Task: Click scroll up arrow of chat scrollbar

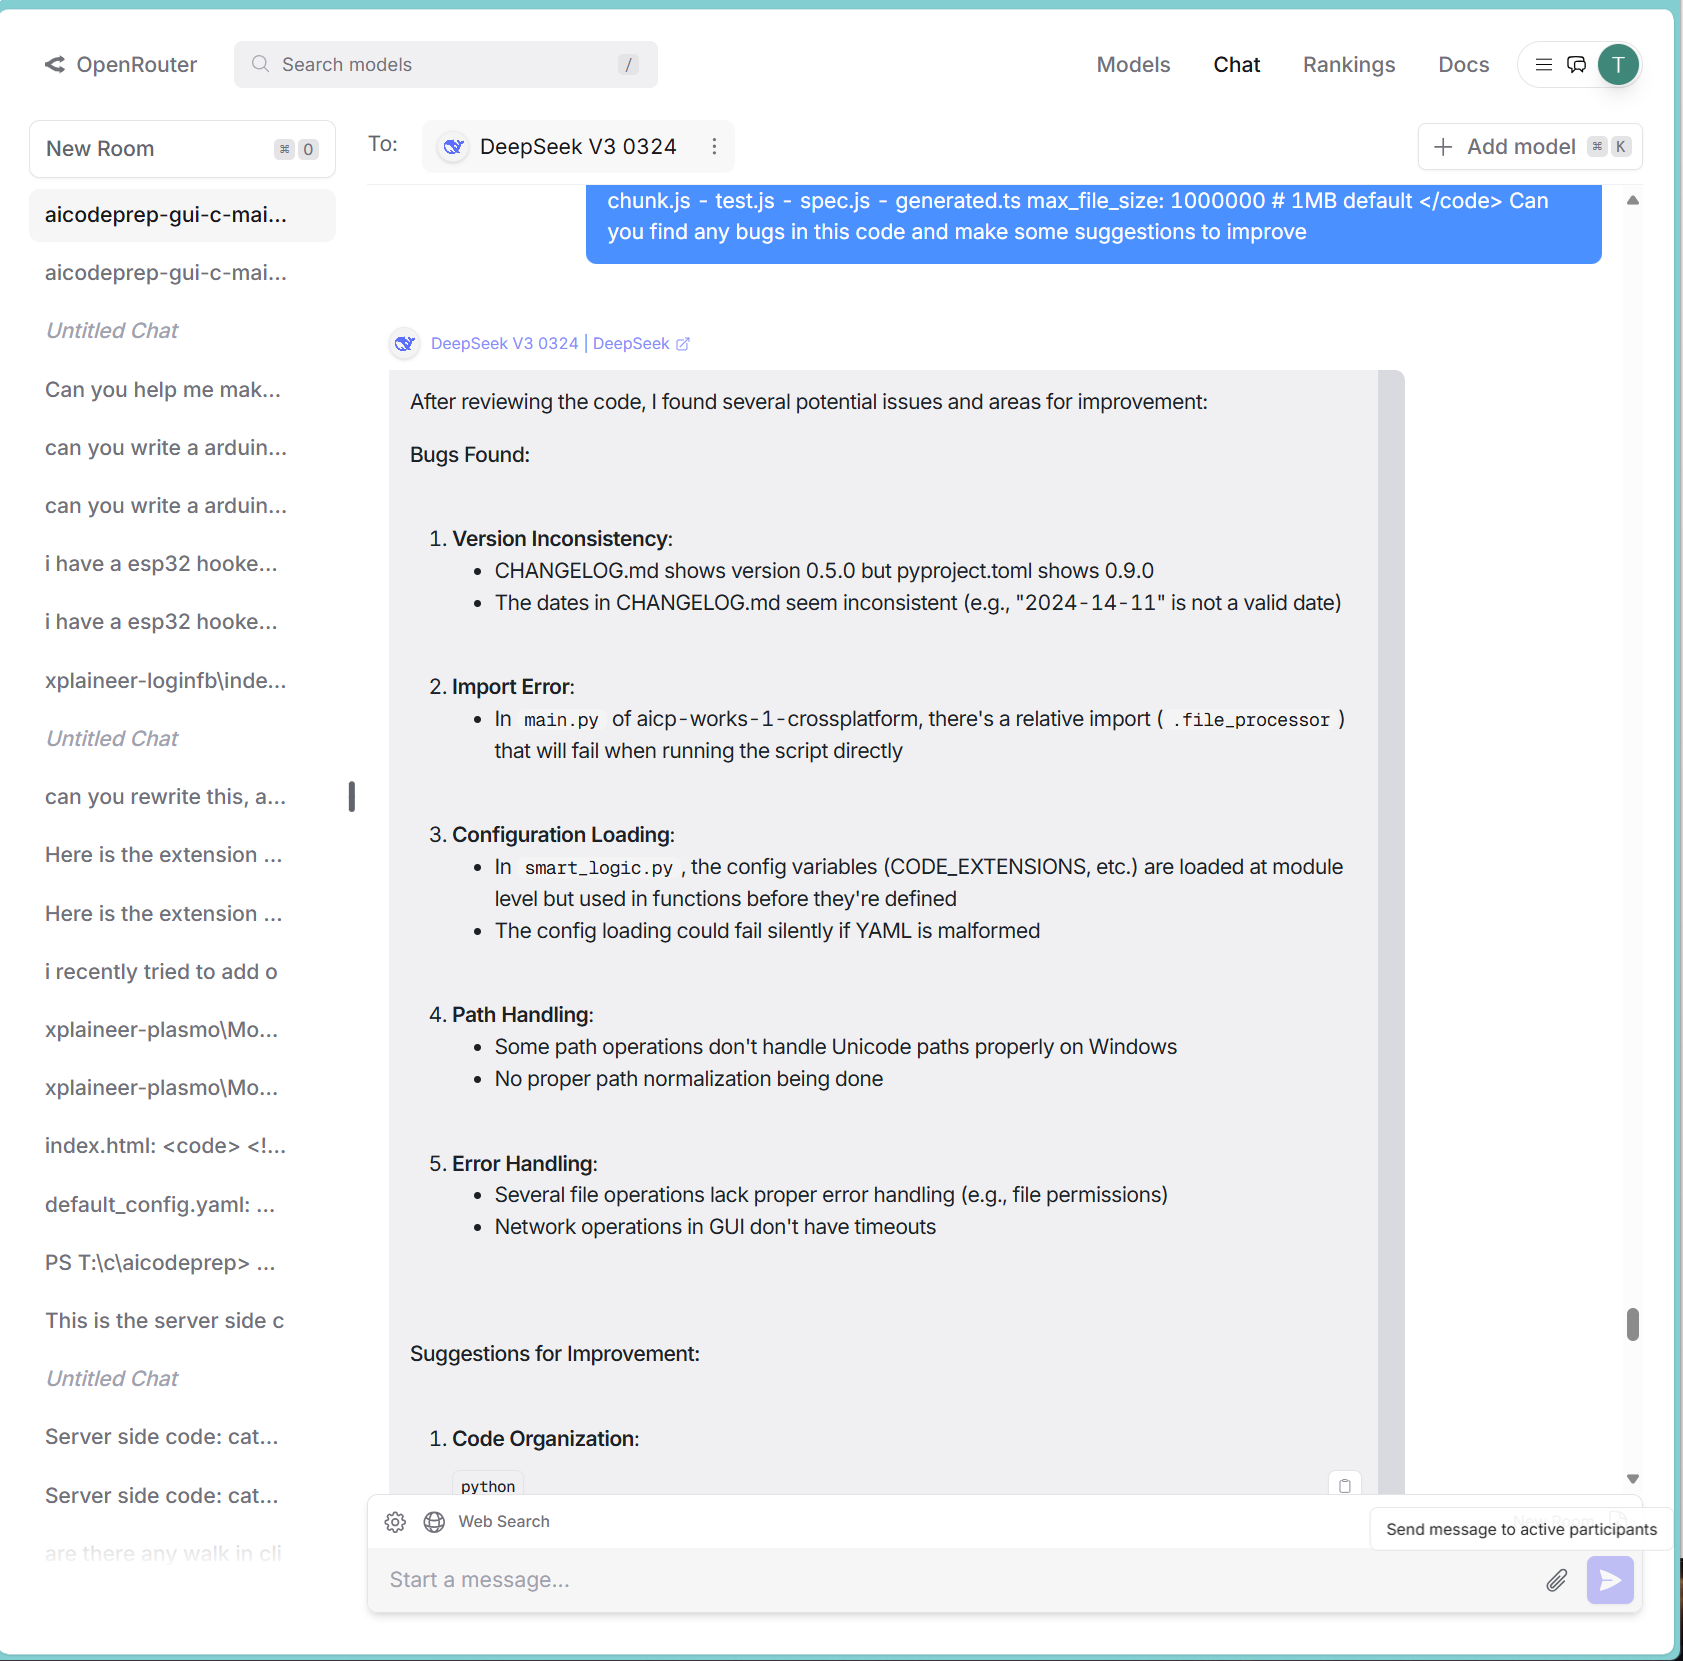Action: (x=1633, y=201)
